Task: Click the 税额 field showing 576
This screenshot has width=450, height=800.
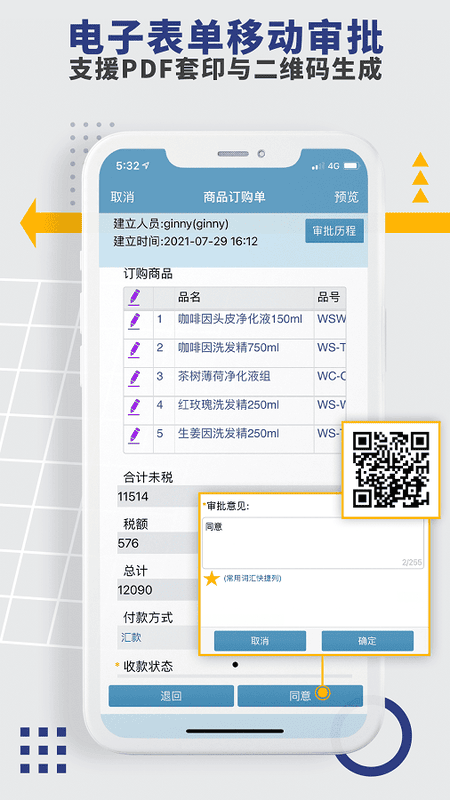Action: [x=158, y=543]
